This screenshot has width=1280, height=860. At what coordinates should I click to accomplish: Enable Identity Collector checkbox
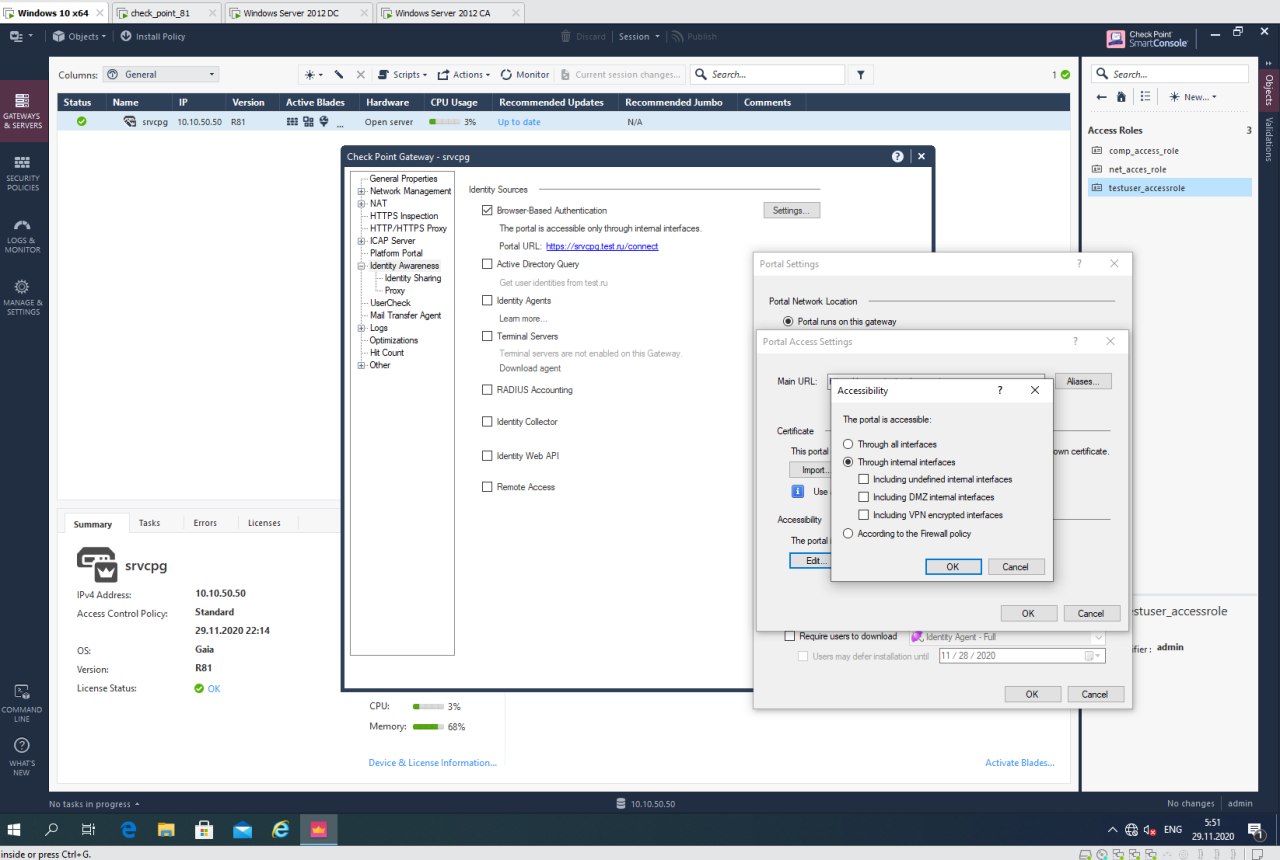487,422
